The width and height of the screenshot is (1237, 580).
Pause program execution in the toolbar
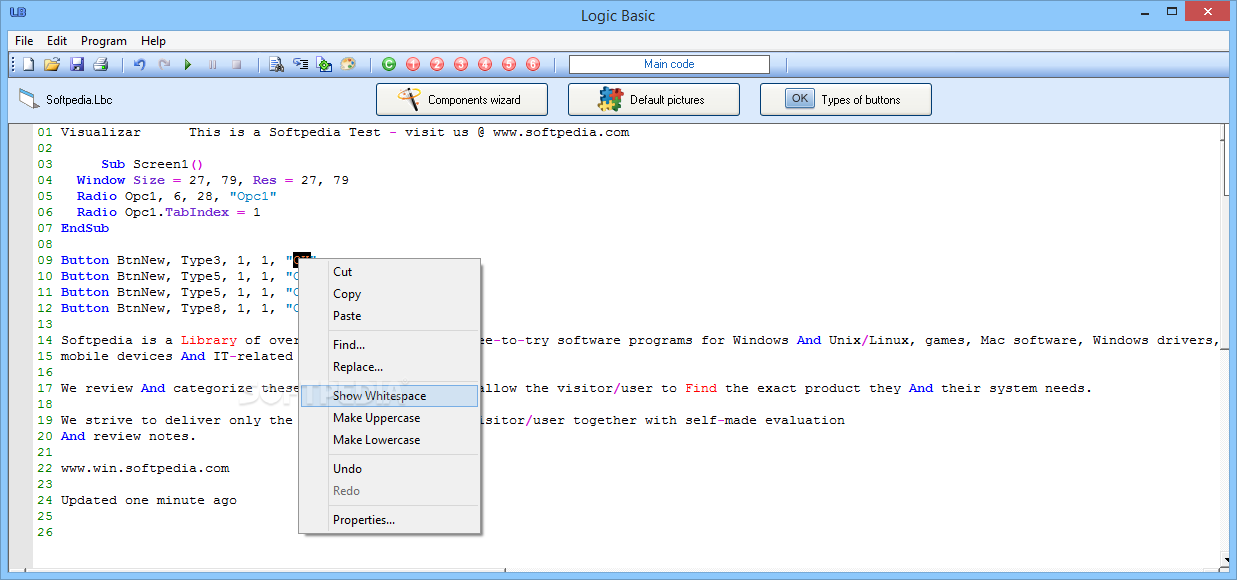click(212, 64)
